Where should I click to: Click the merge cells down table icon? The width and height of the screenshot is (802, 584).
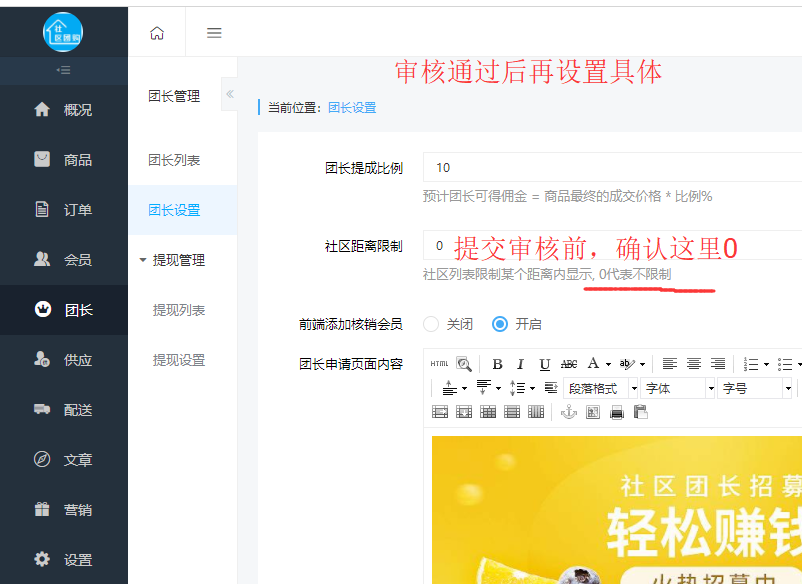click(x=464, y=412)
